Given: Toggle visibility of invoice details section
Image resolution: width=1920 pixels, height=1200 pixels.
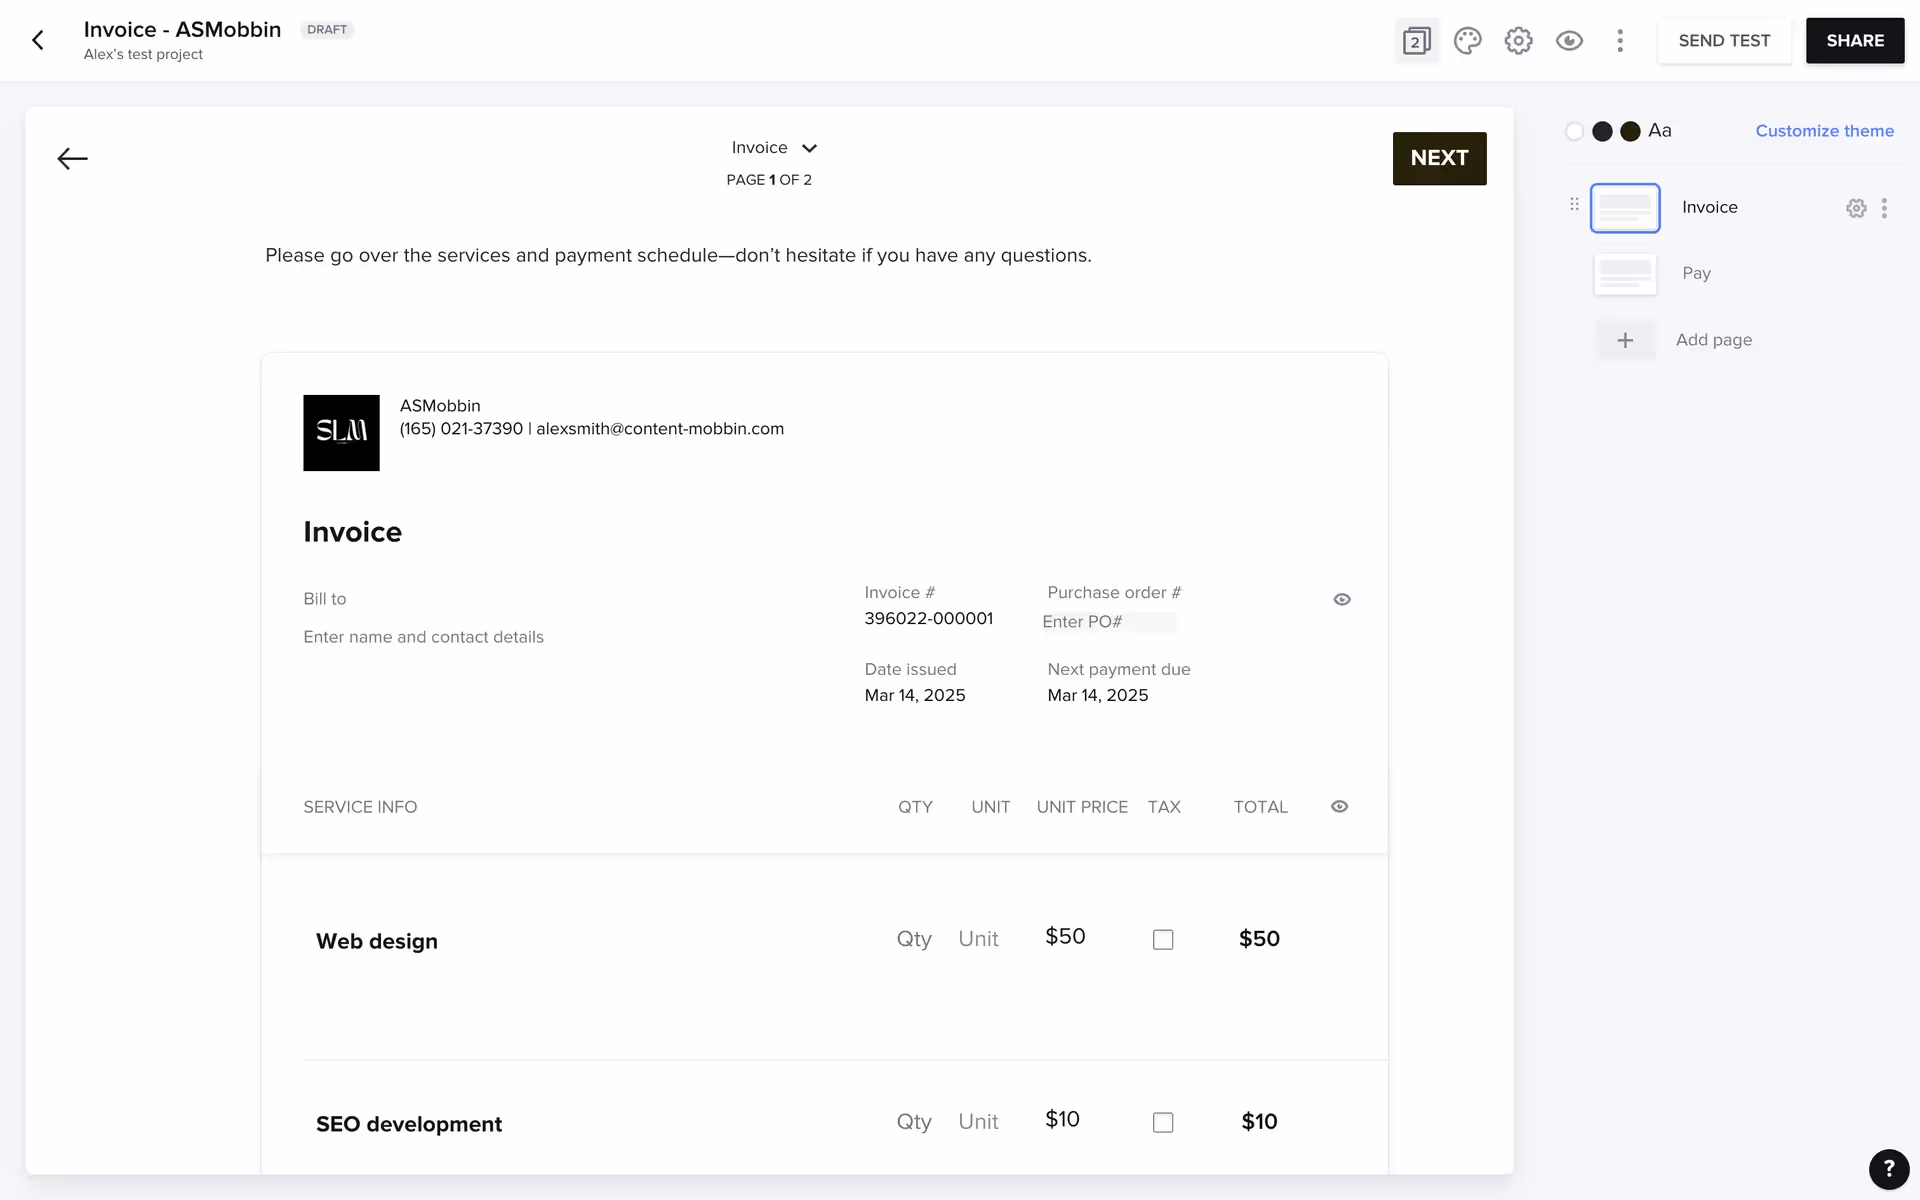Looking at the screenshot, I should click(1342, 600).
